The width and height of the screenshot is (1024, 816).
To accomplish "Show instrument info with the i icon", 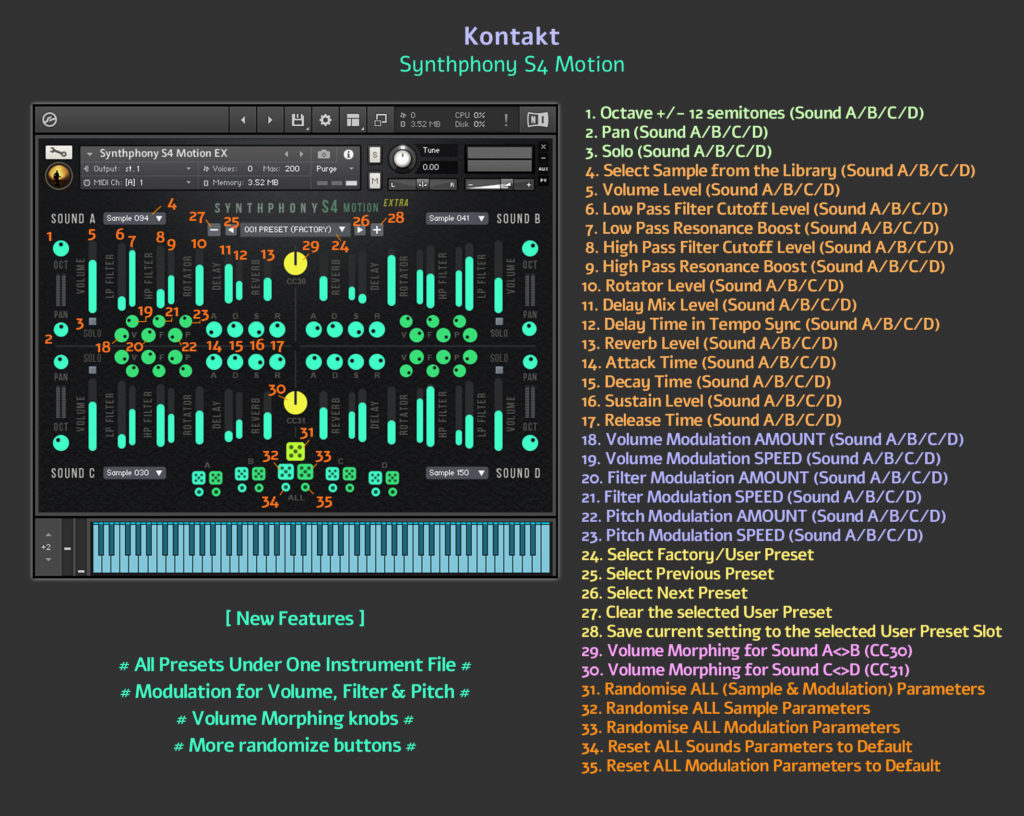I will click(x=349, y=154).
